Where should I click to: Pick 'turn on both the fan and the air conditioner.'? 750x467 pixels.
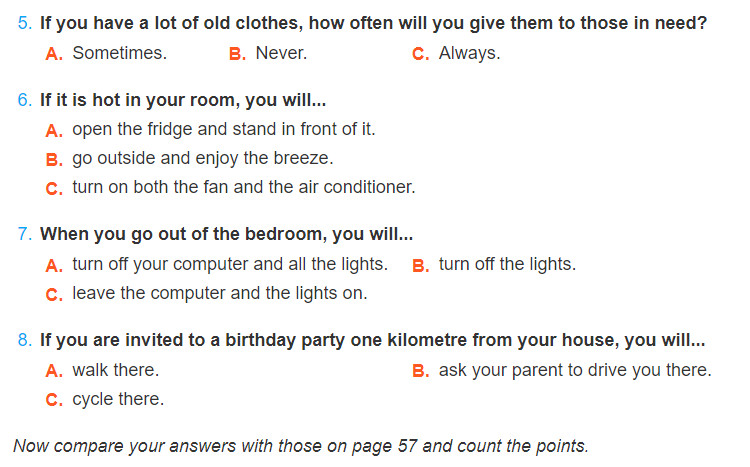click(x=244, y=187)
